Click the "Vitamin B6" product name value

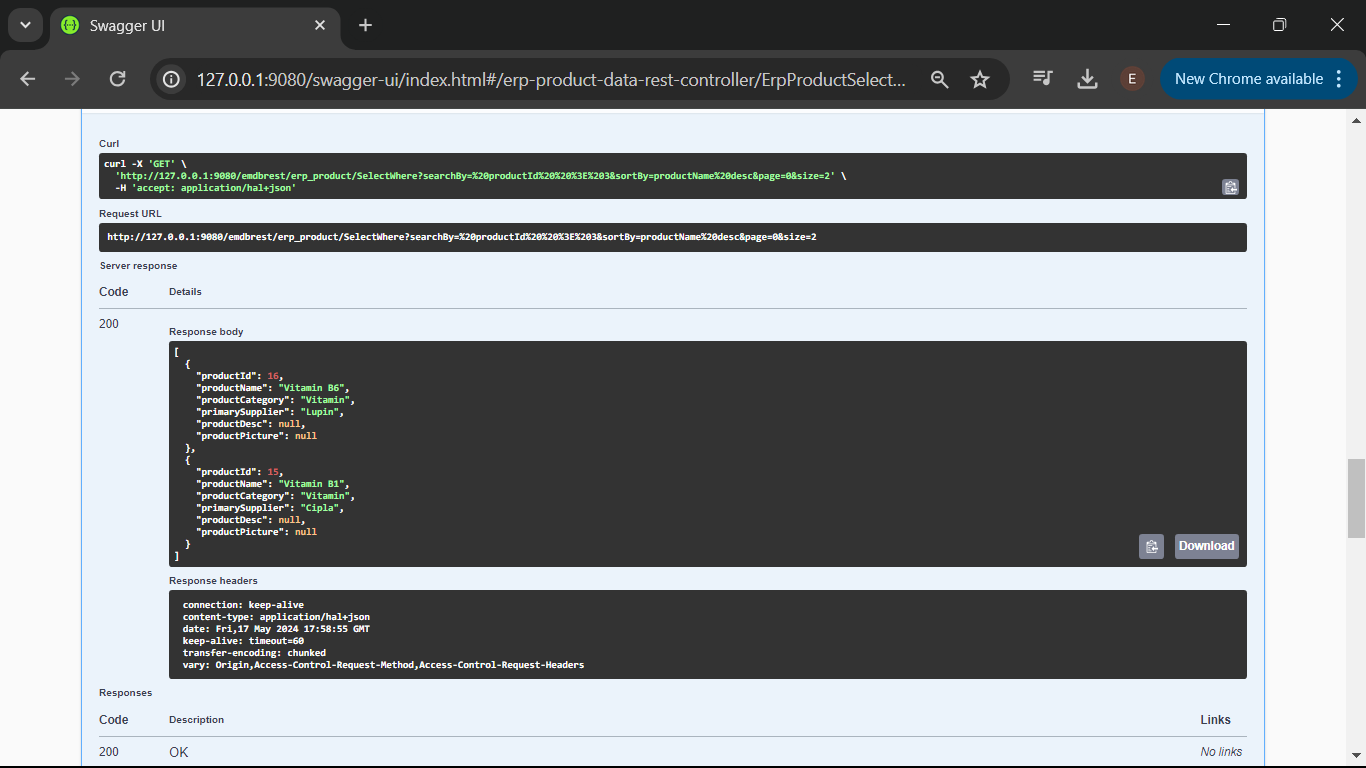(313, 388)
